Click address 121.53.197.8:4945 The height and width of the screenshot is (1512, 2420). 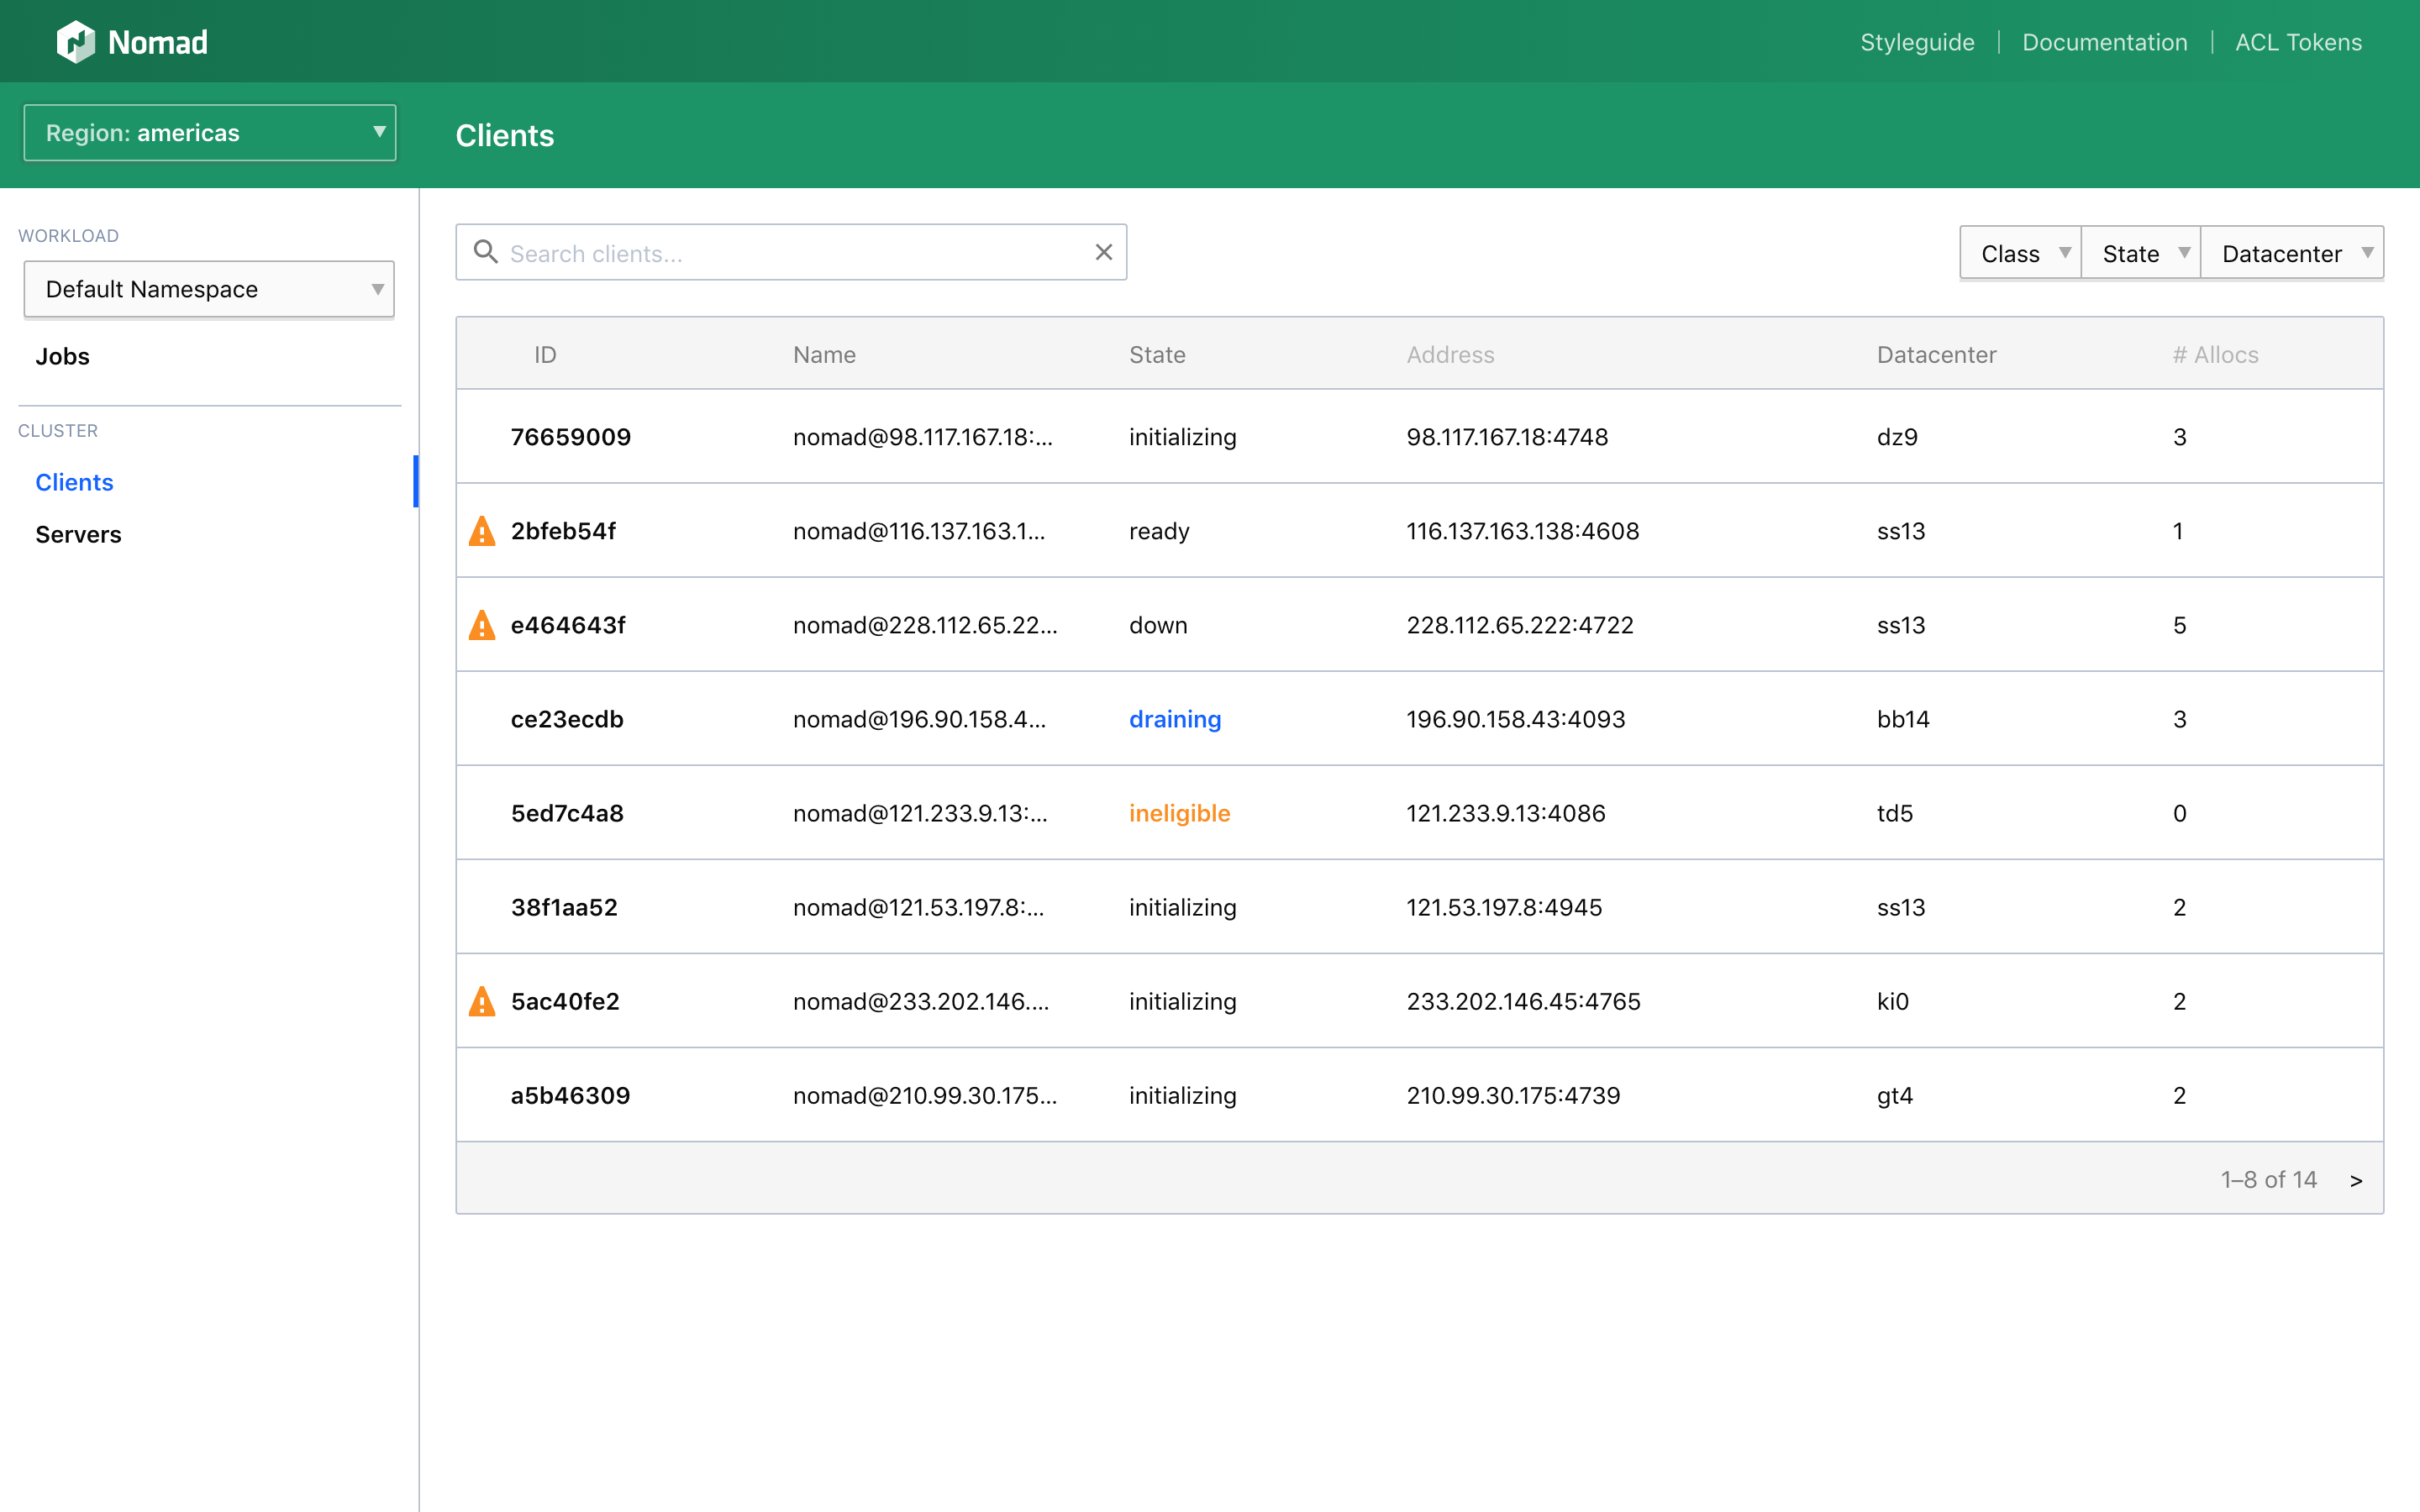pos(1504,907)
